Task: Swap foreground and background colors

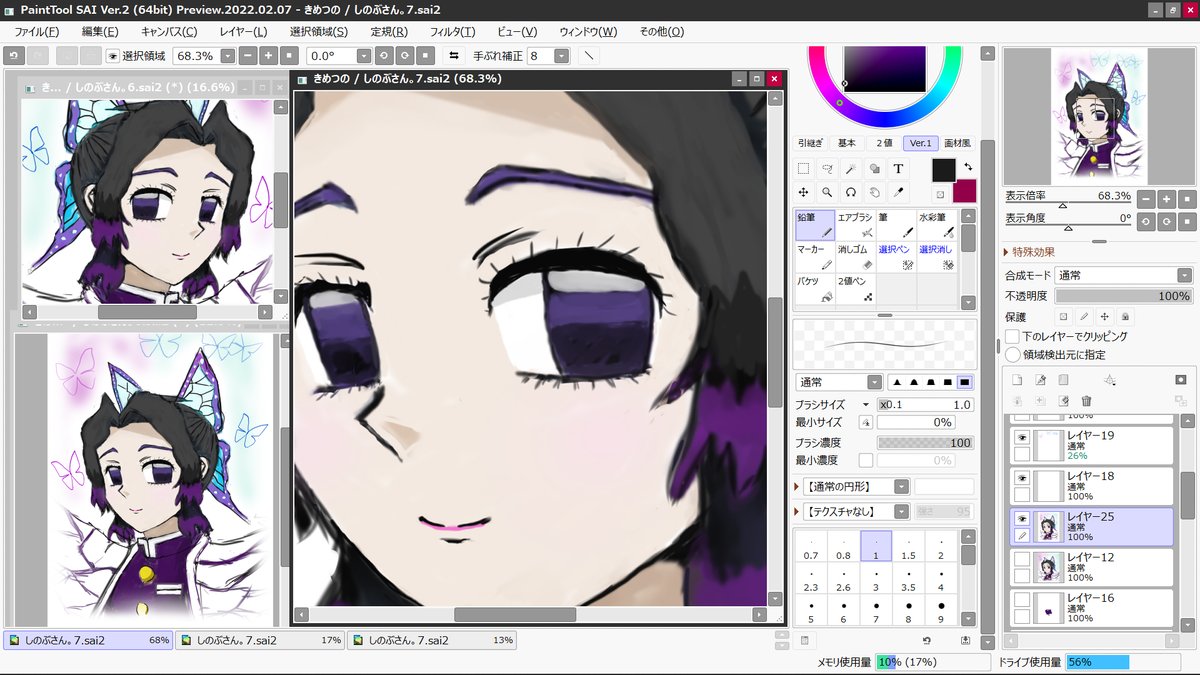Action: [x=968, y=166]
